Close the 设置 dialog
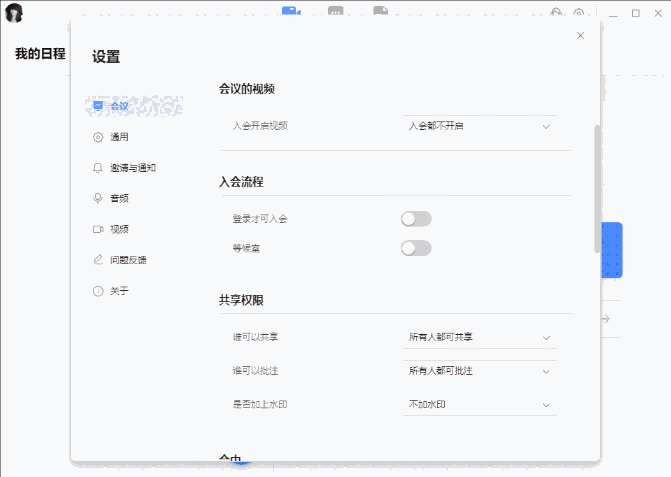 coord(580,36)
